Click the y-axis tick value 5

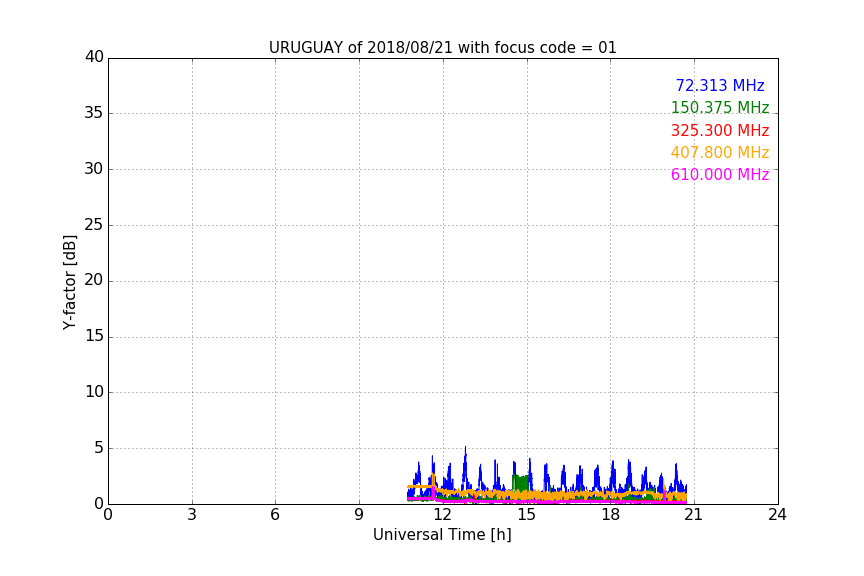(x=99, y=448)
